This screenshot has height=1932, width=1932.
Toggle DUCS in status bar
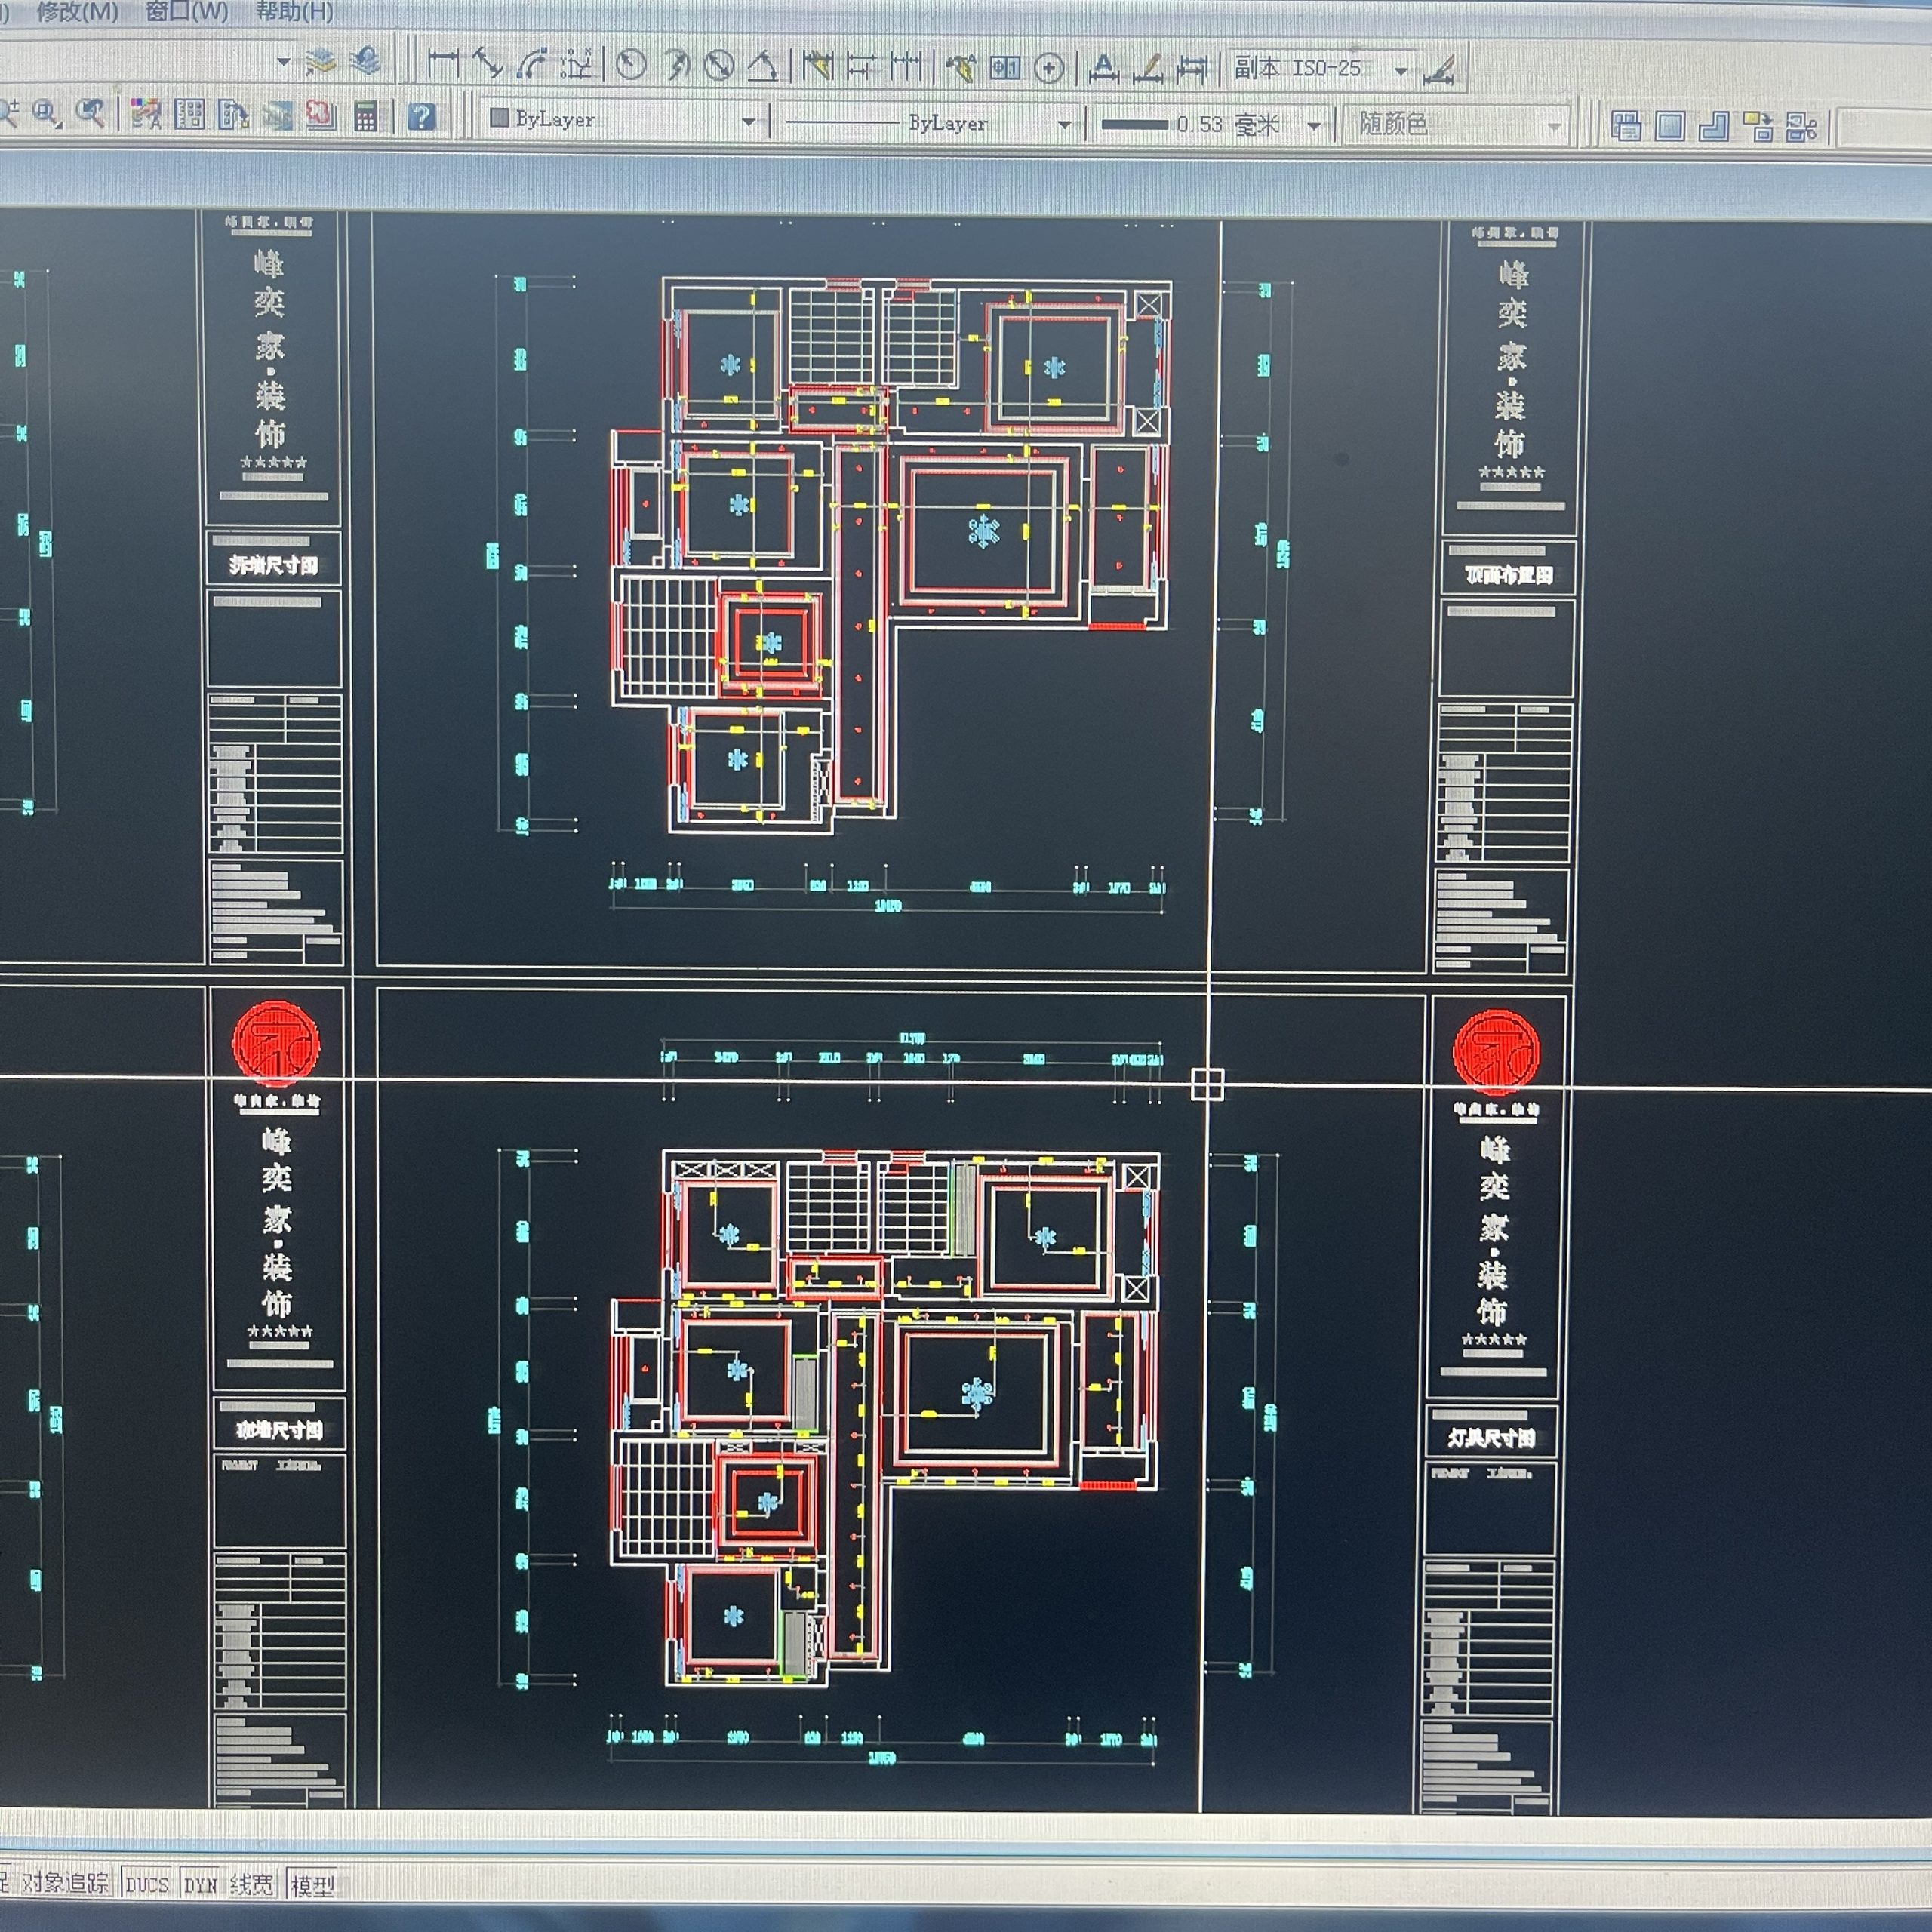147,1885
